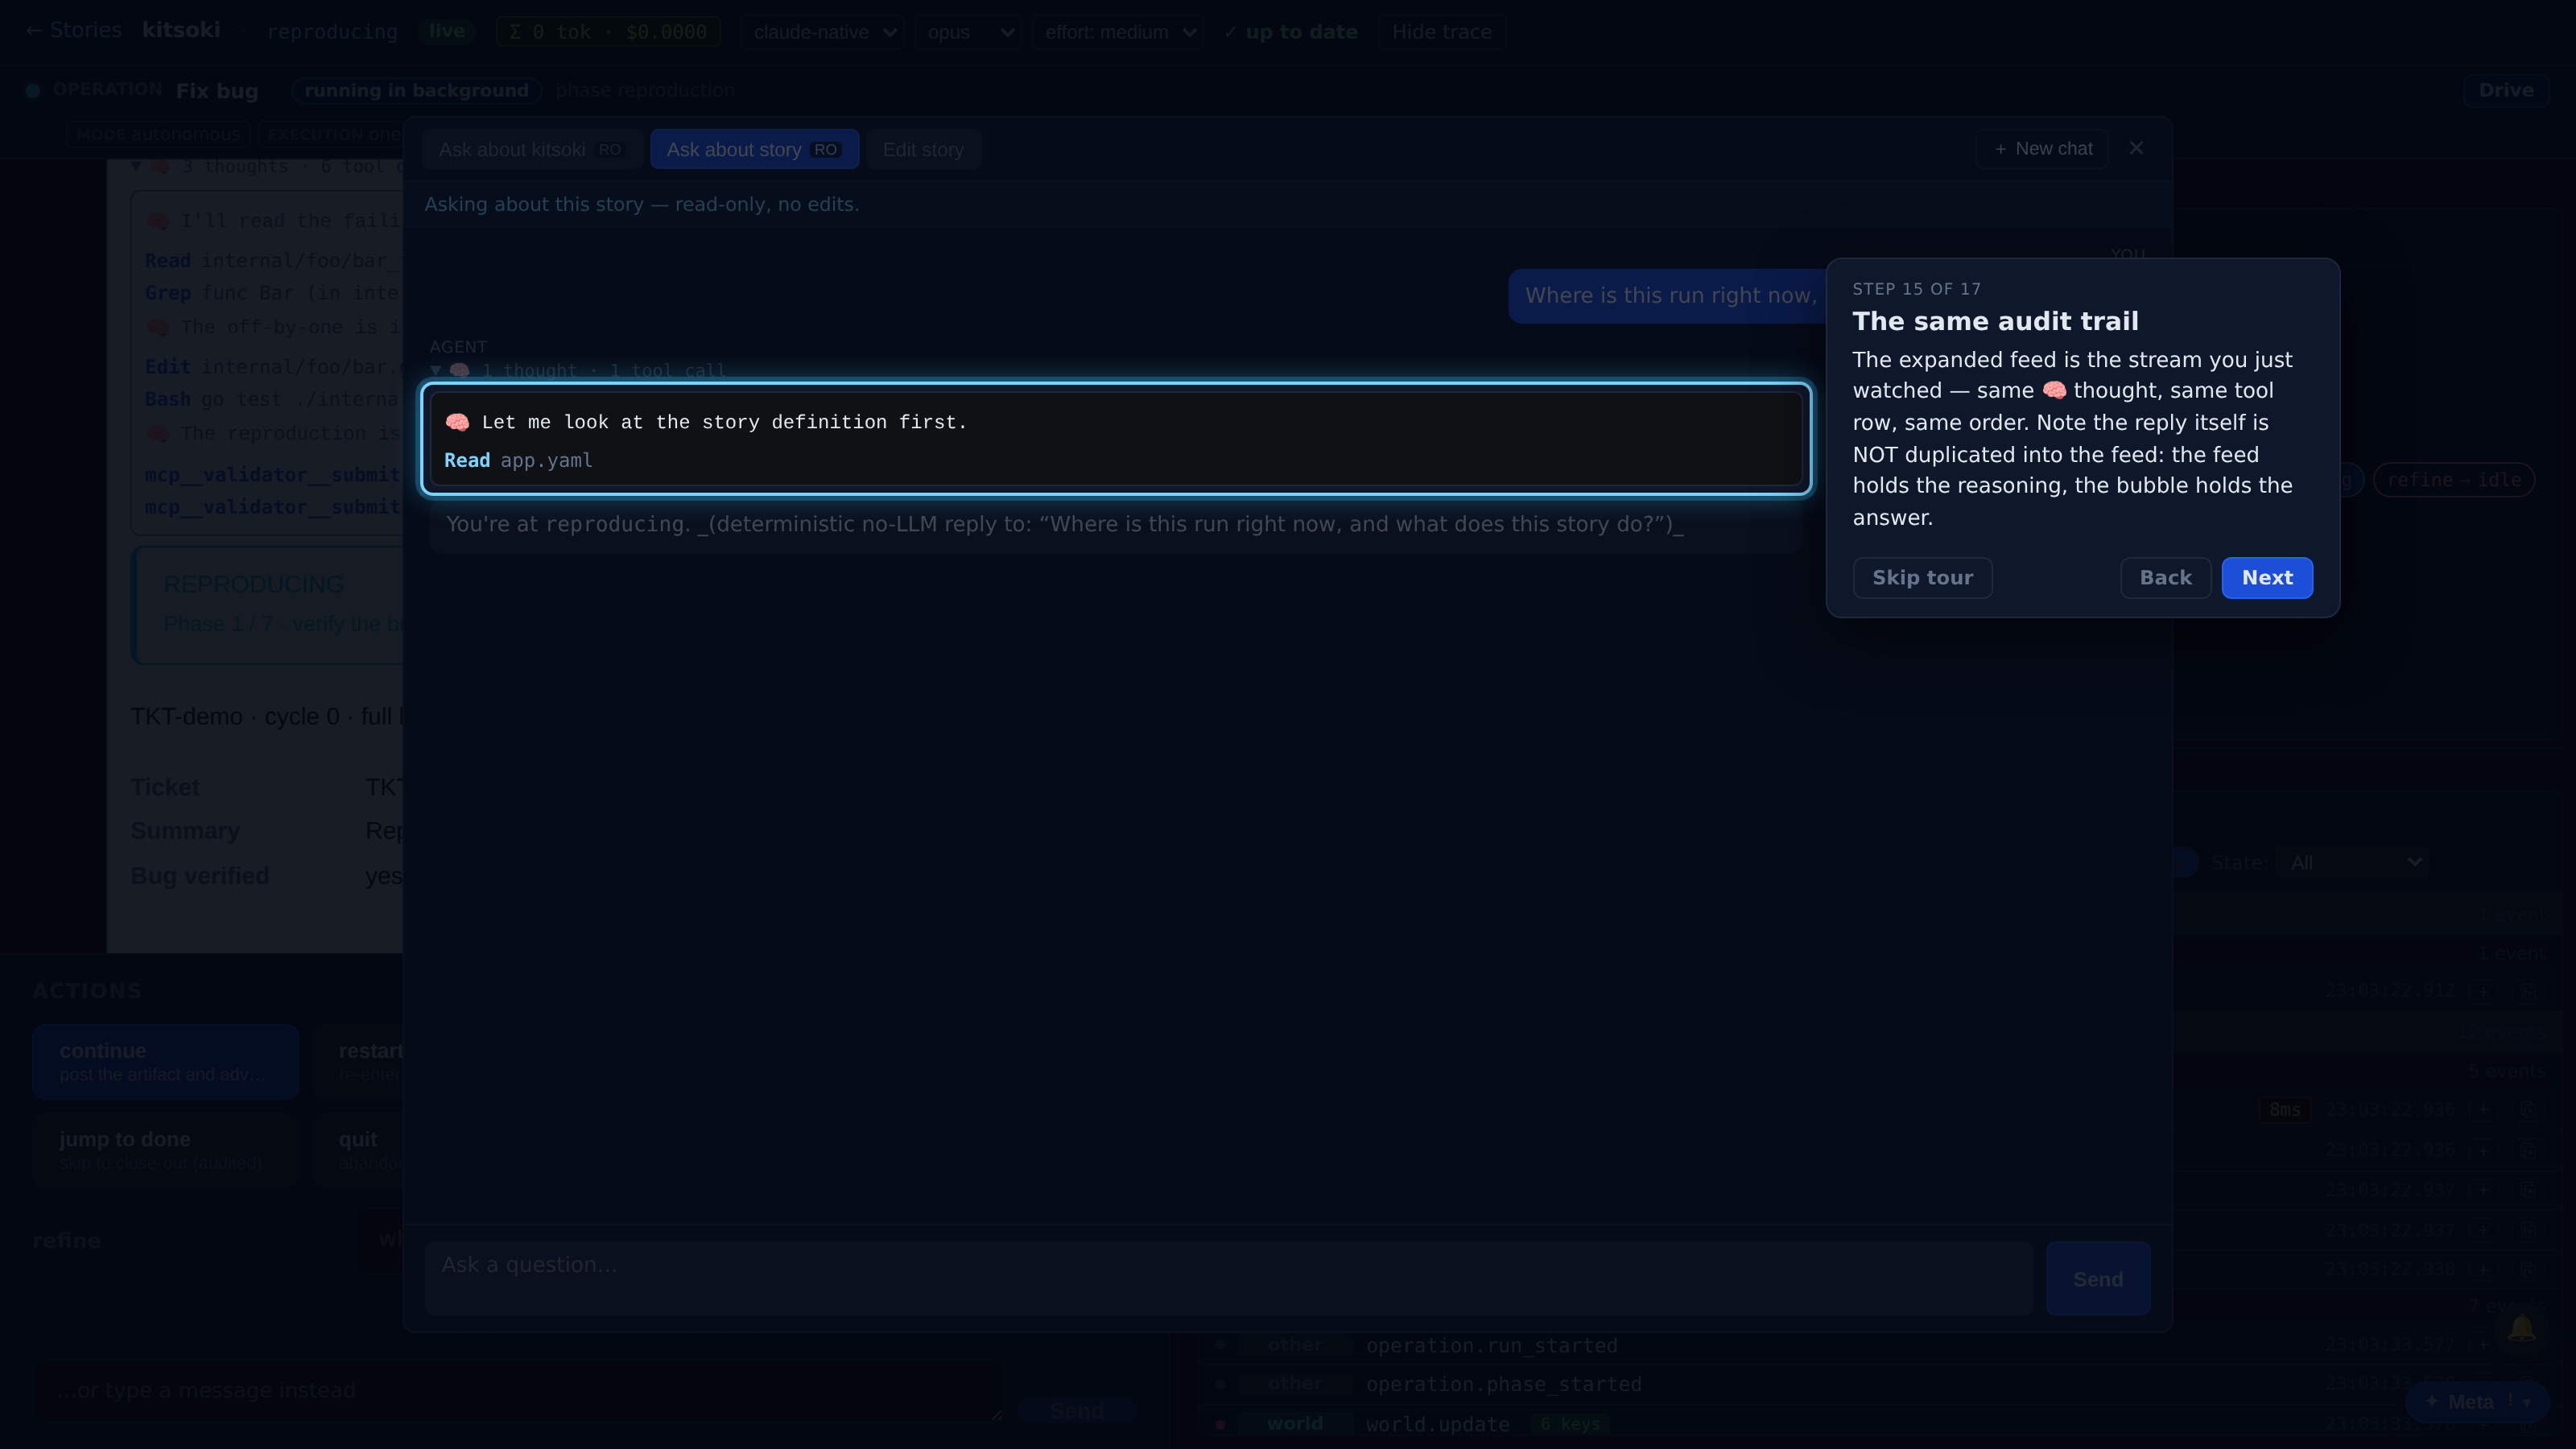The width and height of the screenshot is (2576, 1449).
Task: Select the Ask about story tab
Action: point(754,149)
